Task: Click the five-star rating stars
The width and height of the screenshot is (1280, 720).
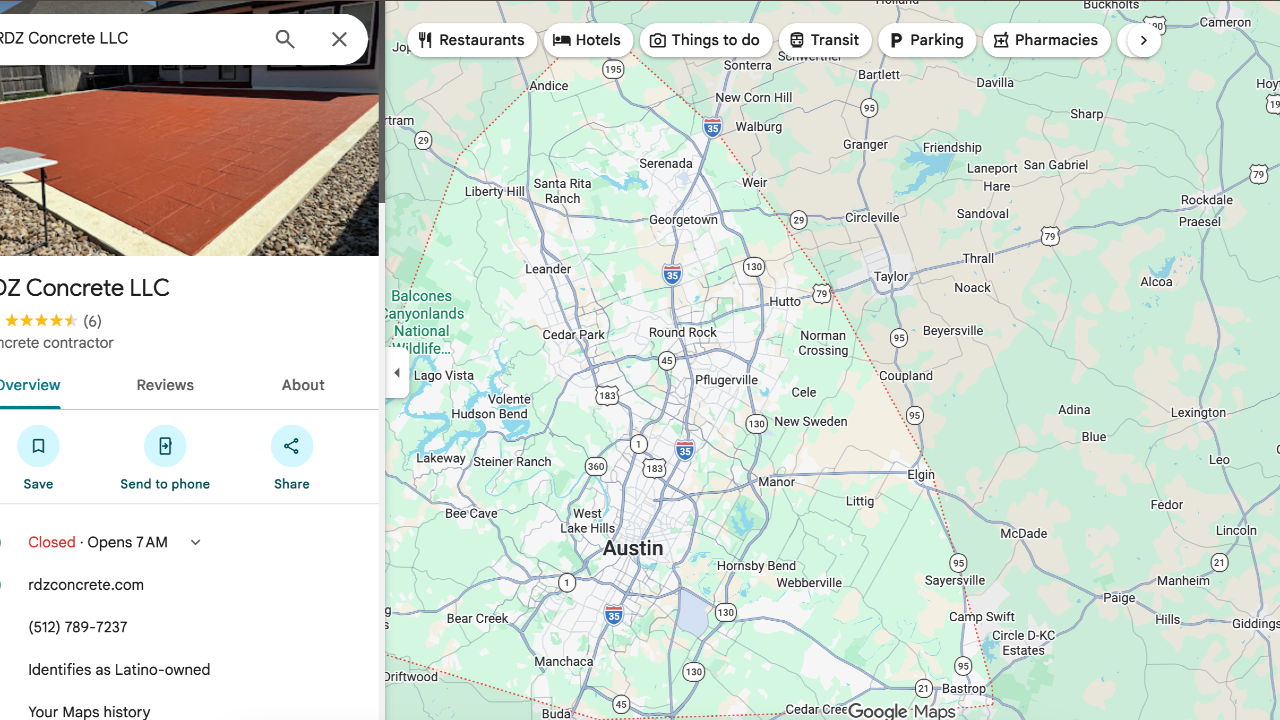Action: (x=40, y=321)
